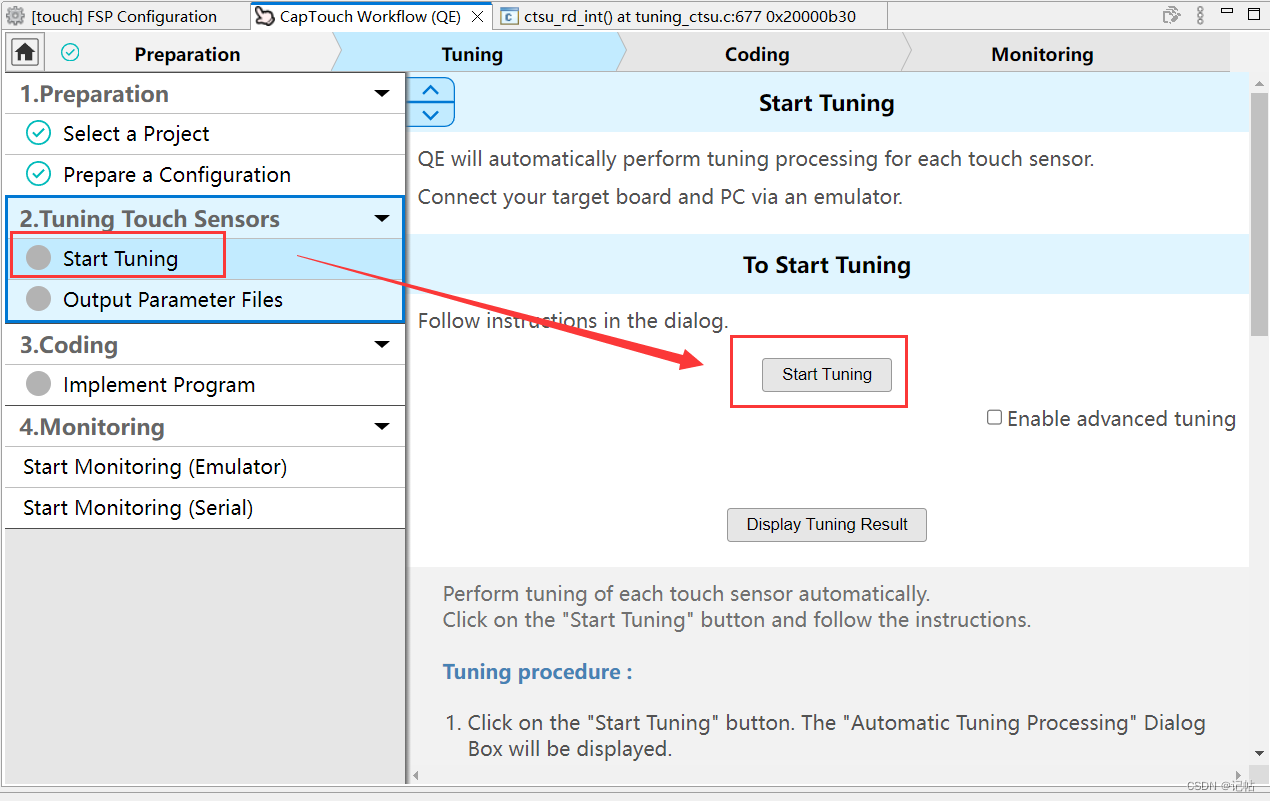Click the scroll down arrow of vertical scrollbar

tap(1260, 753)
